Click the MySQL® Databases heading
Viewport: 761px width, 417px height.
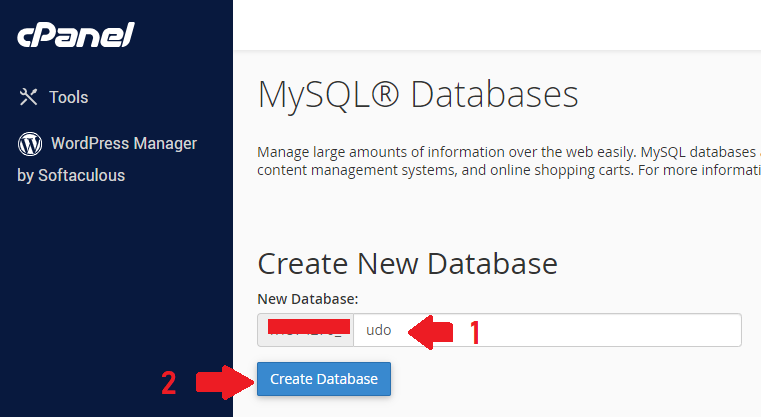coord(418,94)
